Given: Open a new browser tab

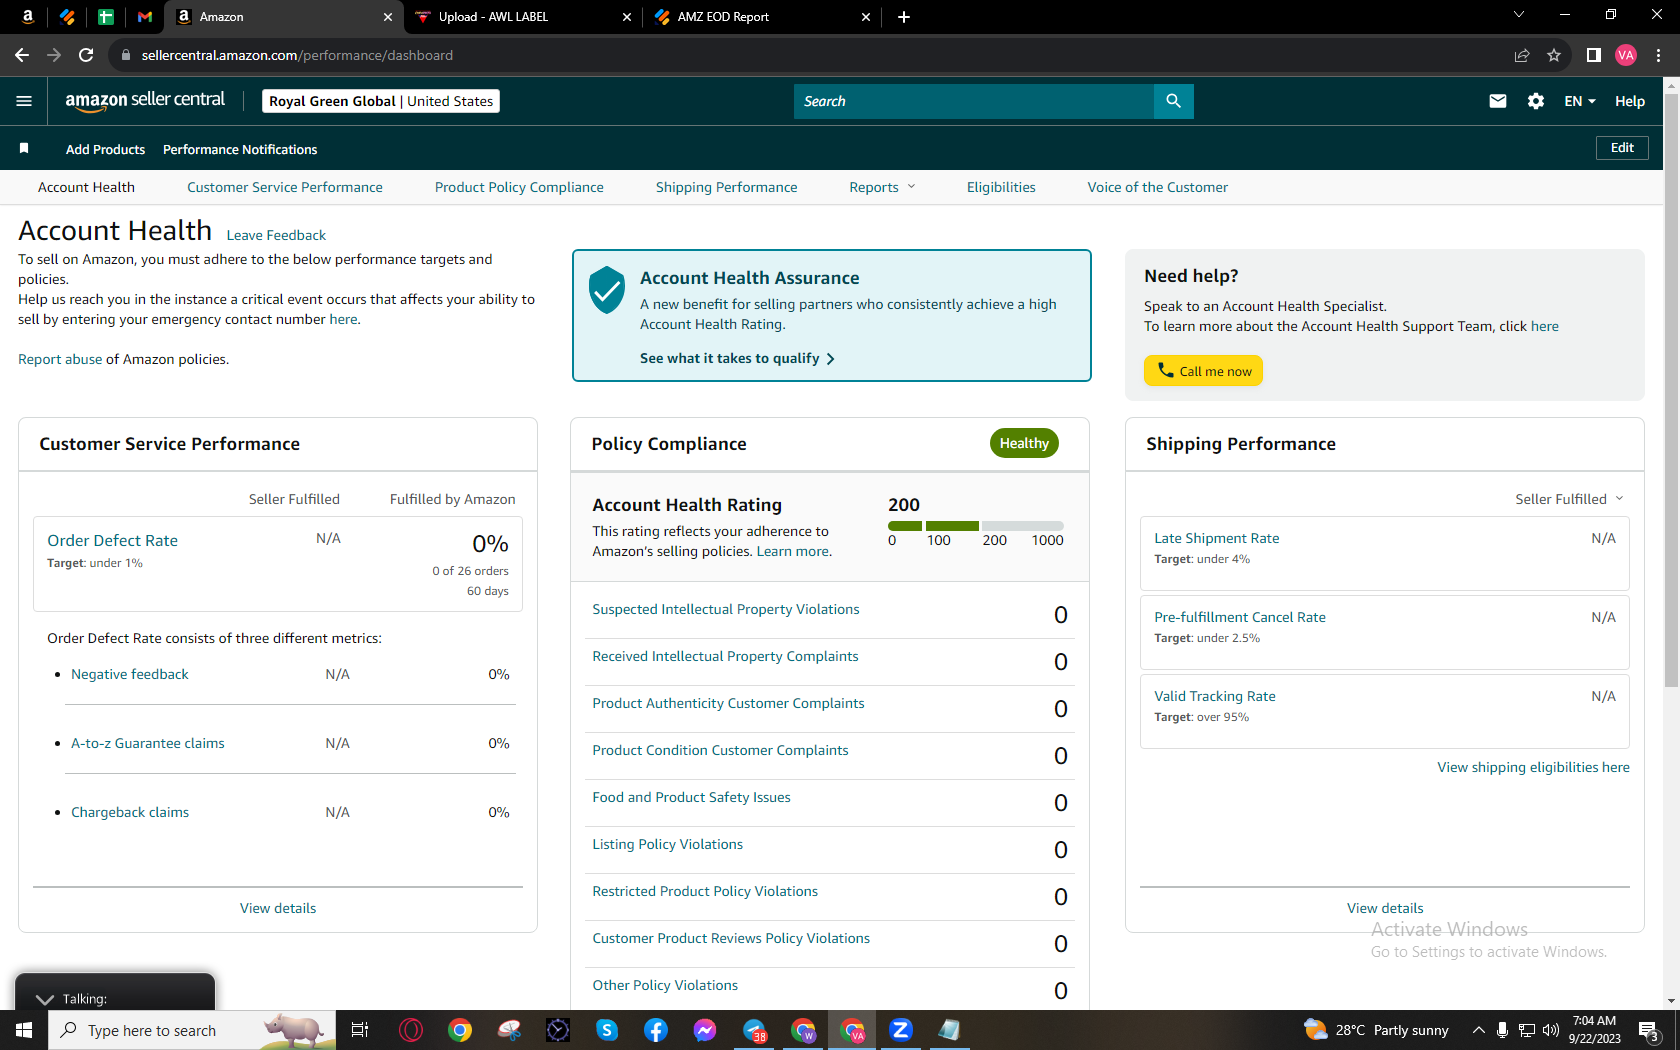Looking at the screenshot, I should [904, 17].
